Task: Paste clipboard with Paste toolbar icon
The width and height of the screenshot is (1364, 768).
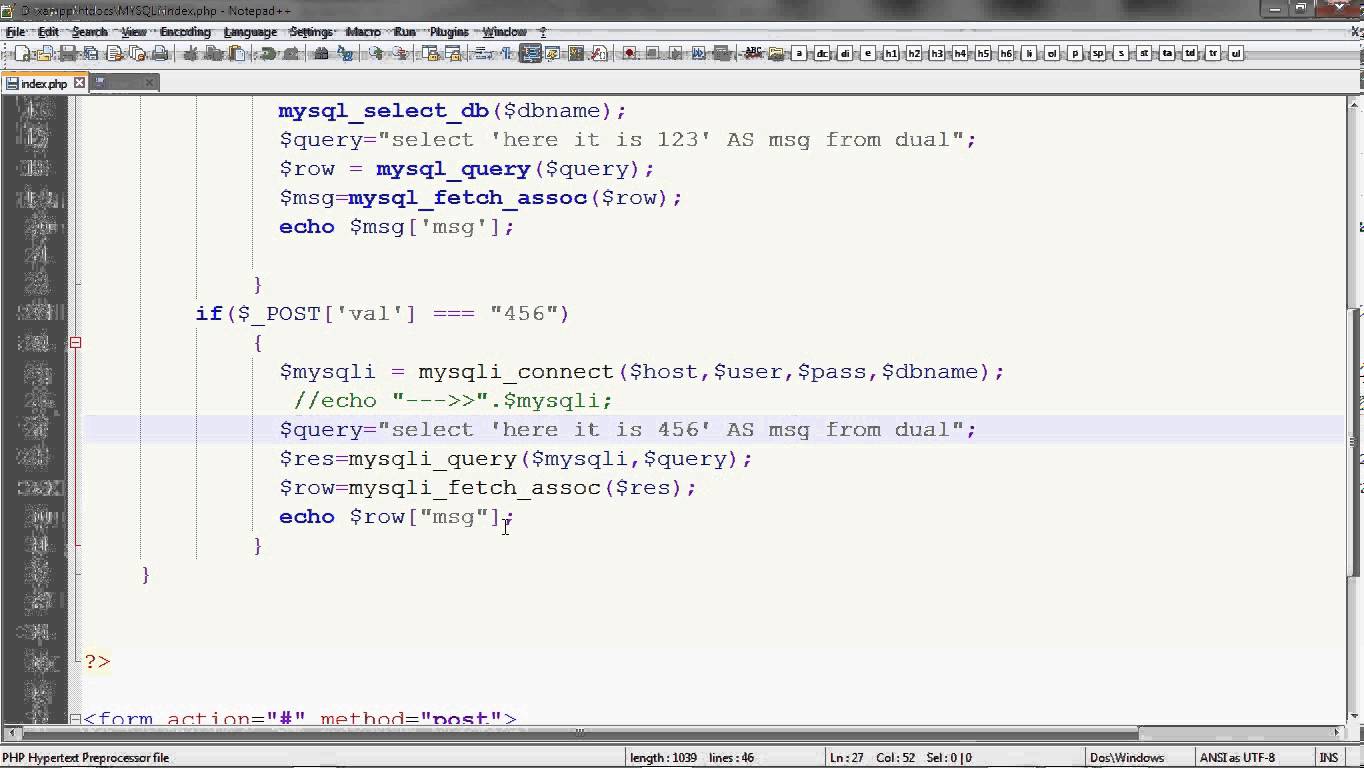Action: [237, 53]
